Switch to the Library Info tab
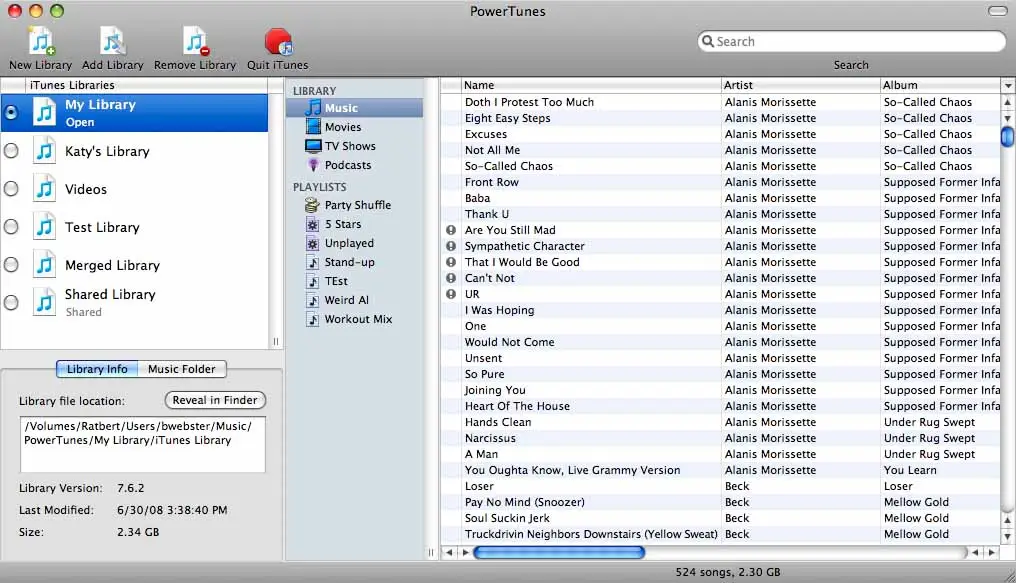Image resolution: width=1016 pixels, height=583 pixels. click(x=97, y=369)
